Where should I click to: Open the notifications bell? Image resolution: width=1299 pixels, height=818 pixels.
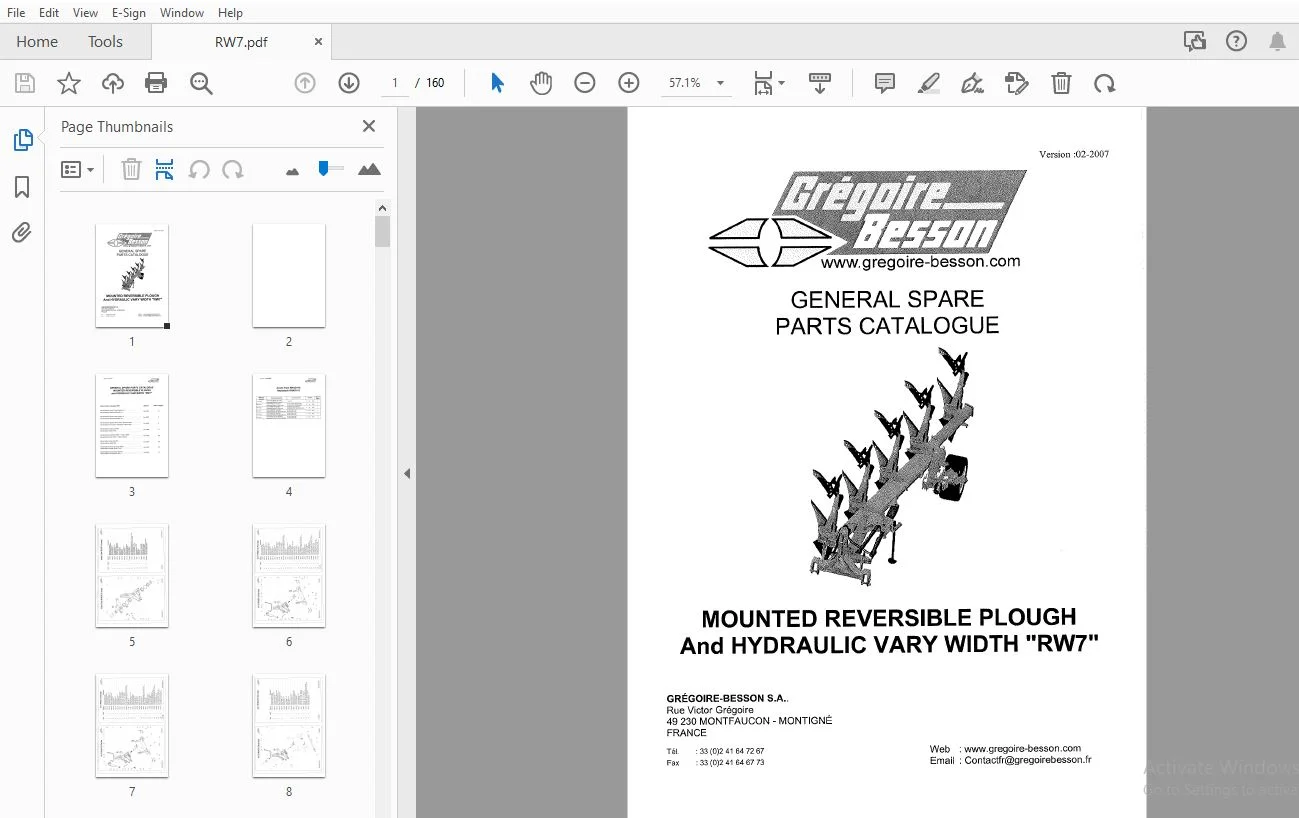[x=1278, y=41]
